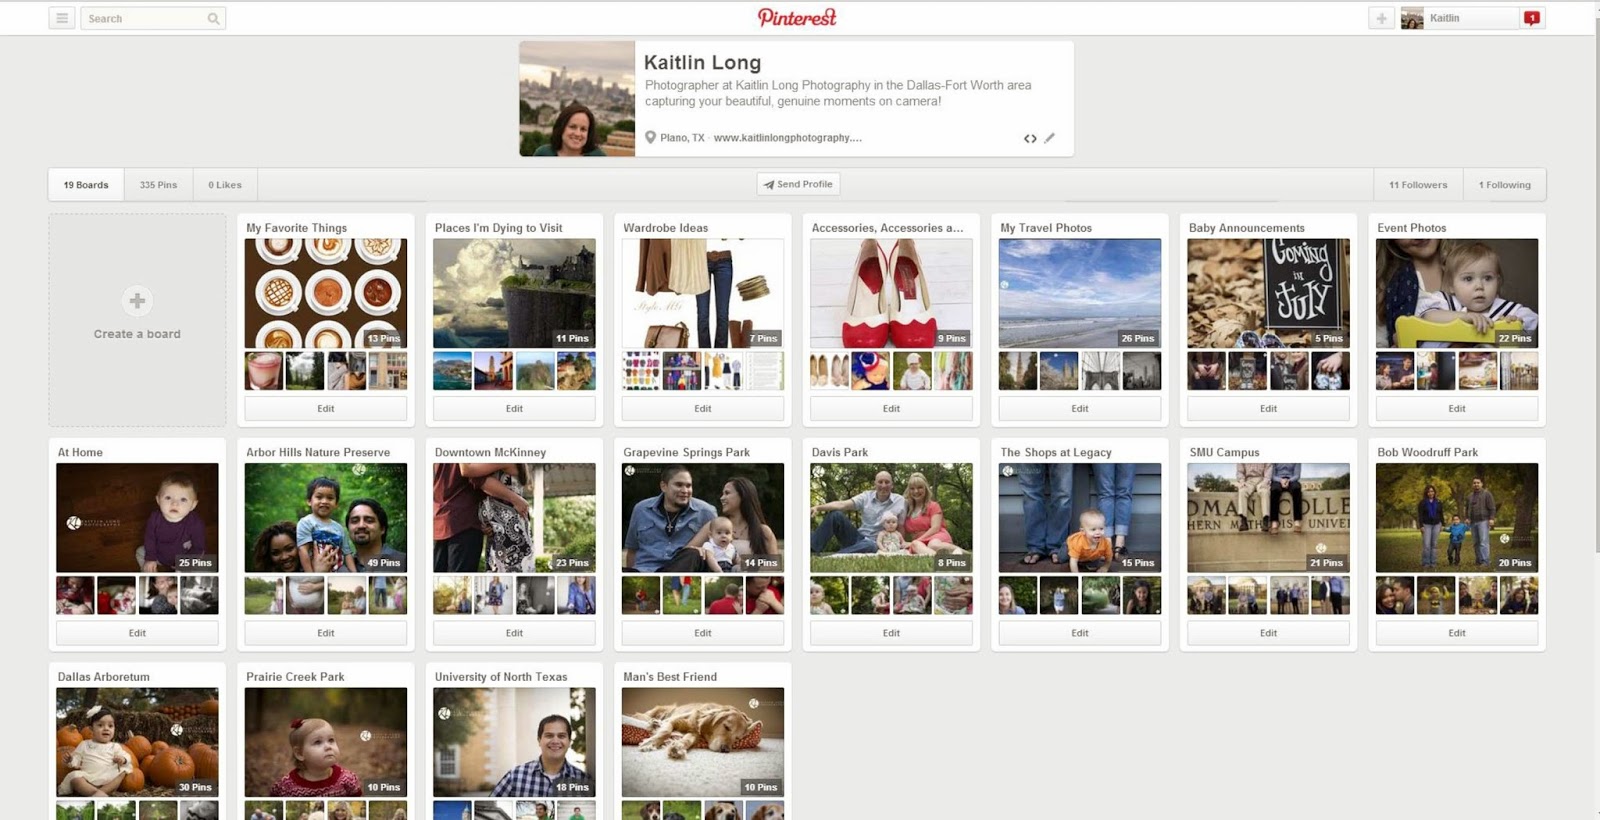Open the red notifications icon
The height and width of the screenshot is (820, 1600).
pos(1532,18)
